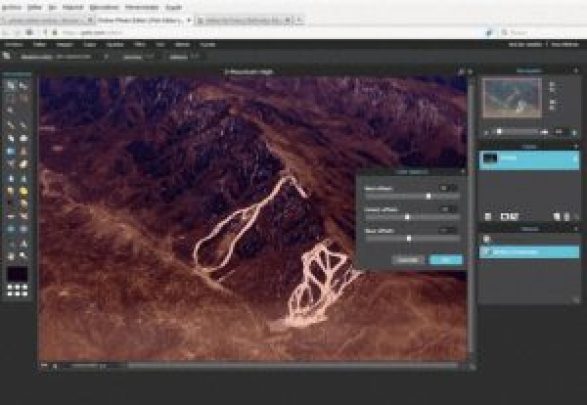The height and width of the screenshot is (405, 587).
Task: Select the Red Eye Reduction tool
Action: click(10, 216)
